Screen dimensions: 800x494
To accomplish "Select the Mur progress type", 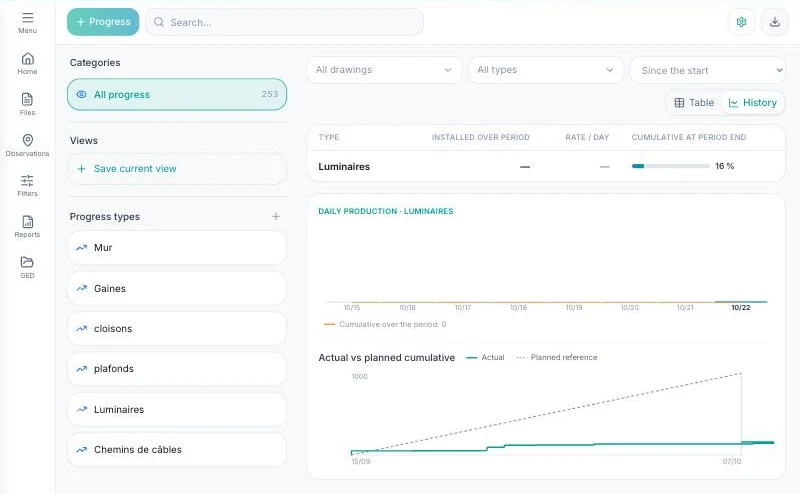I will [177, 248].
